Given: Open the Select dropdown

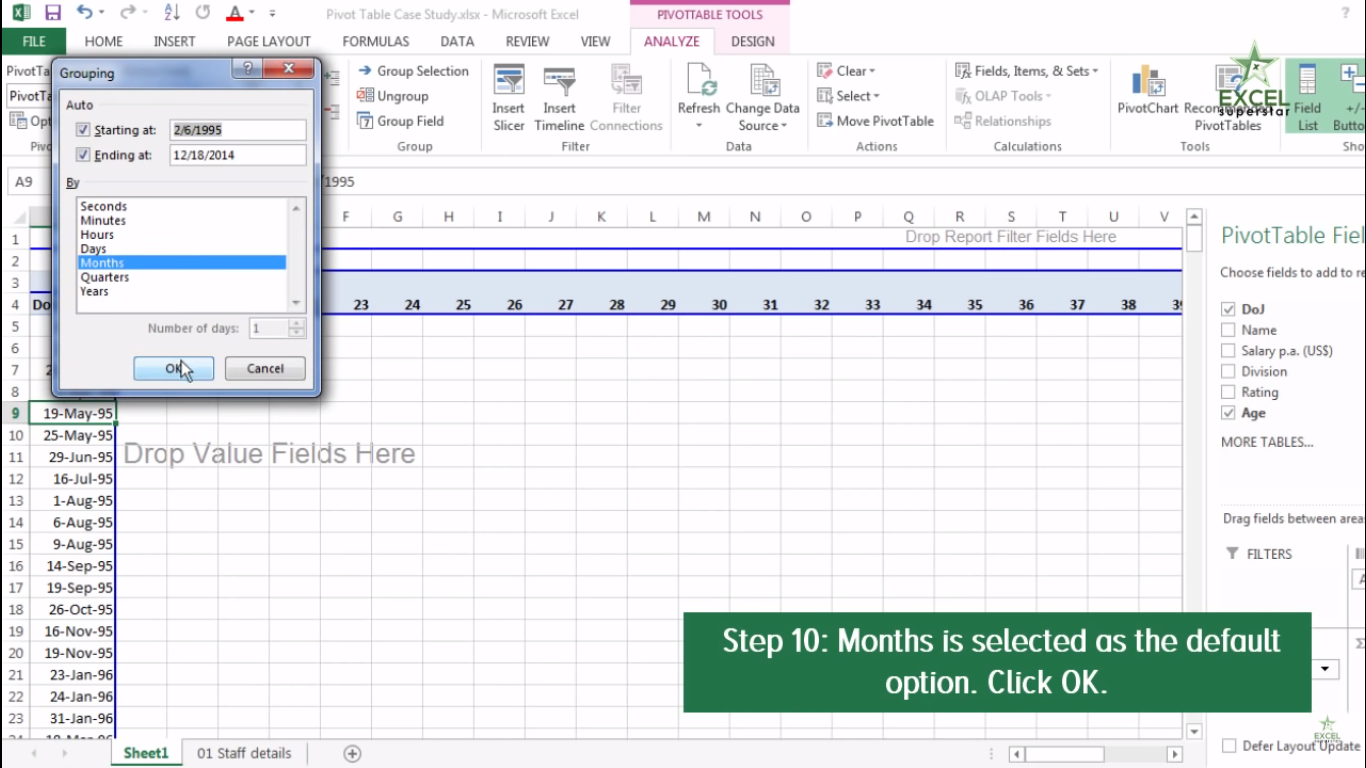Looking at the screenshot, I should [848, 96].
